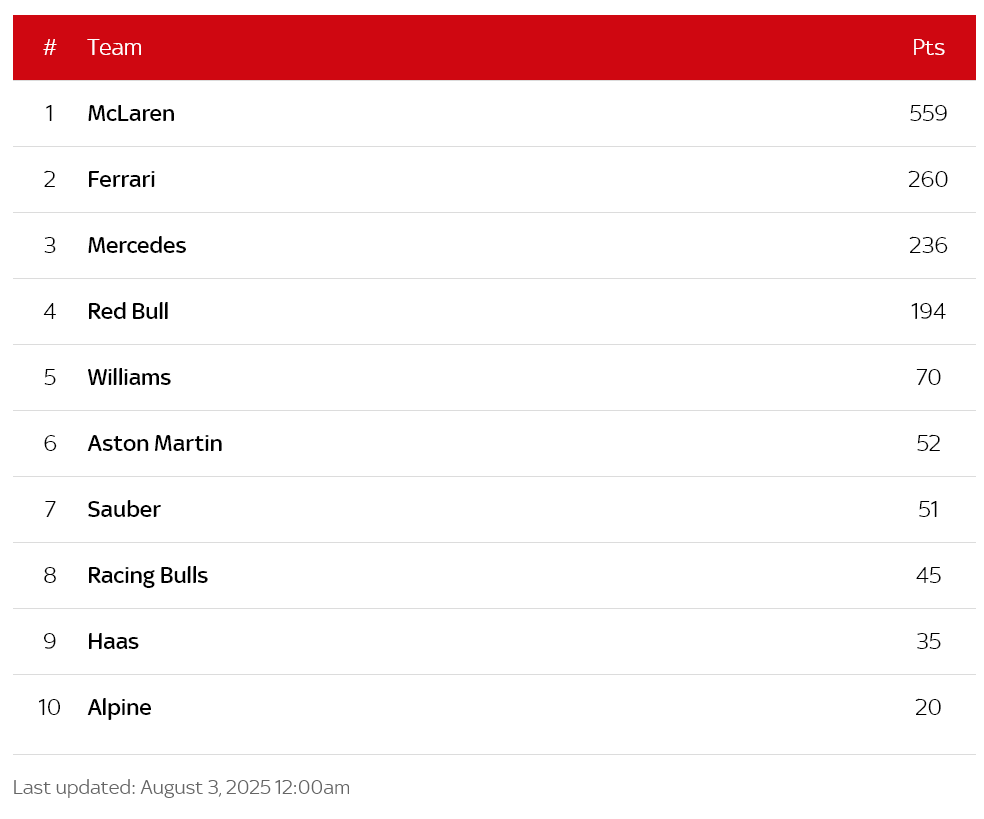Click the Alpine team name
The image size is (984, 819).
[119, 708]
